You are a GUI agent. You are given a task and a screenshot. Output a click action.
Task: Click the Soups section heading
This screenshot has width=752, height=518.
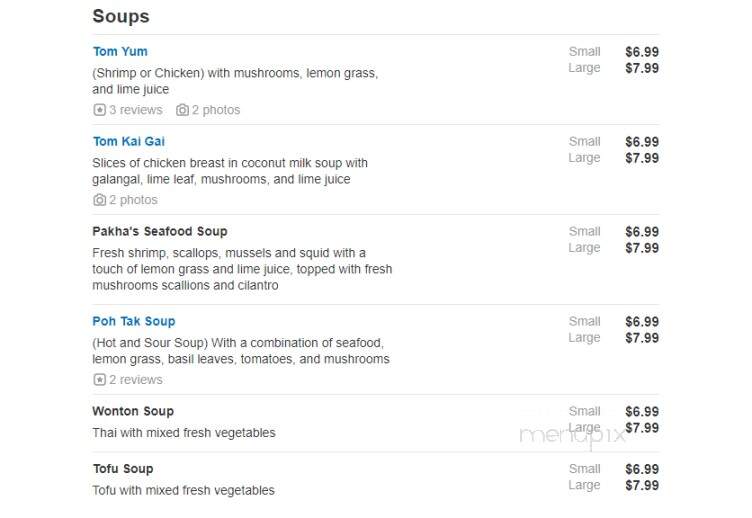tap(121, 16)
